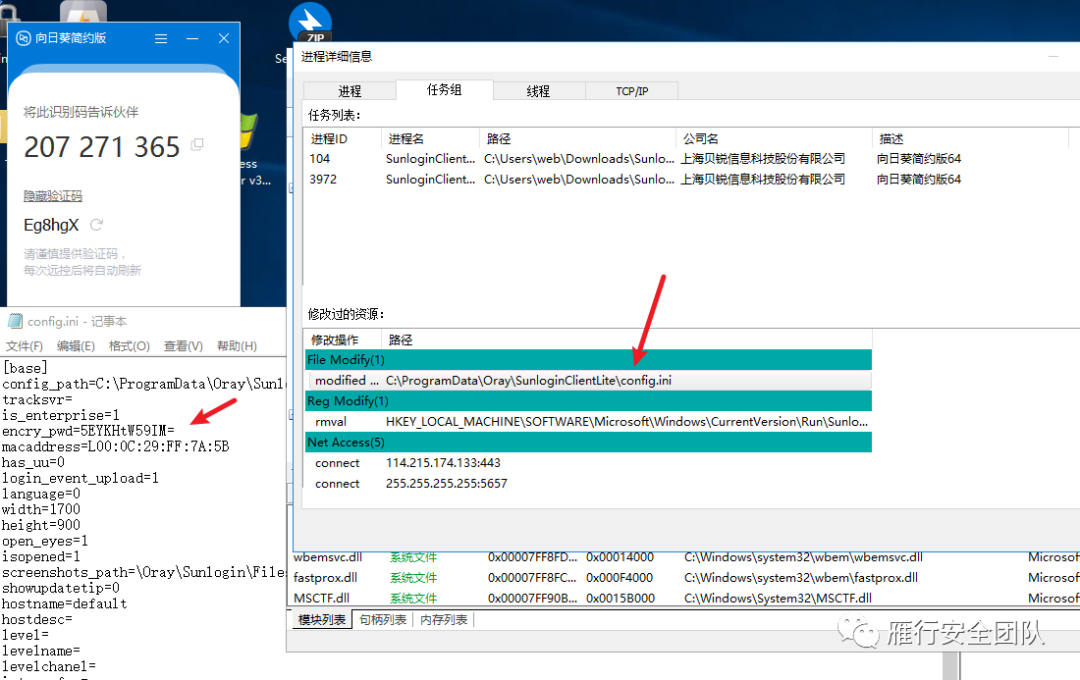1080x680 pixels.
Task: Open Notepad 帮助(H) menu
Action: click(237, 346)
